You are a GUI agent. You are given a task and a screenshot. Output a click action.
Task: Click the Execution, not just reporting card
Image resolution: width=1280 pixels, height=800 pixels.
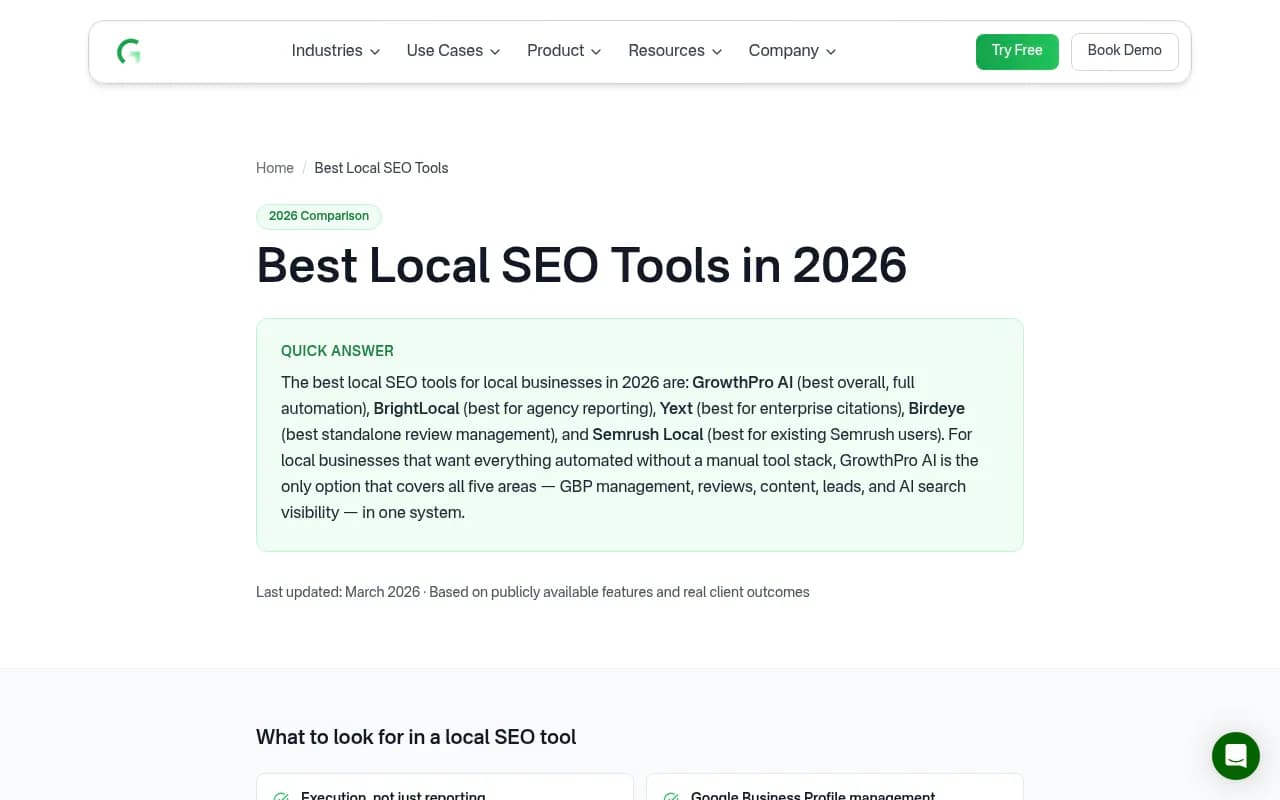click(x=445, y=787)
